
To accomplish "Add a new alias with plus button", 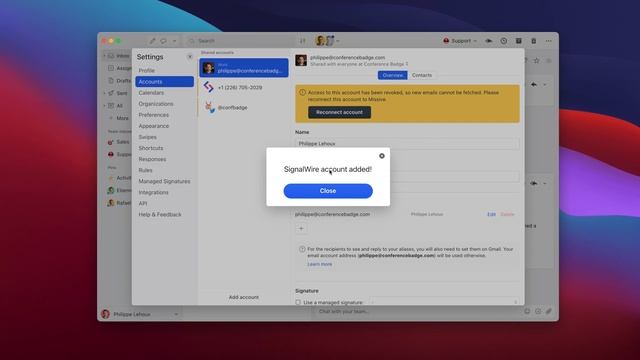I will click(x=301, y=229).
